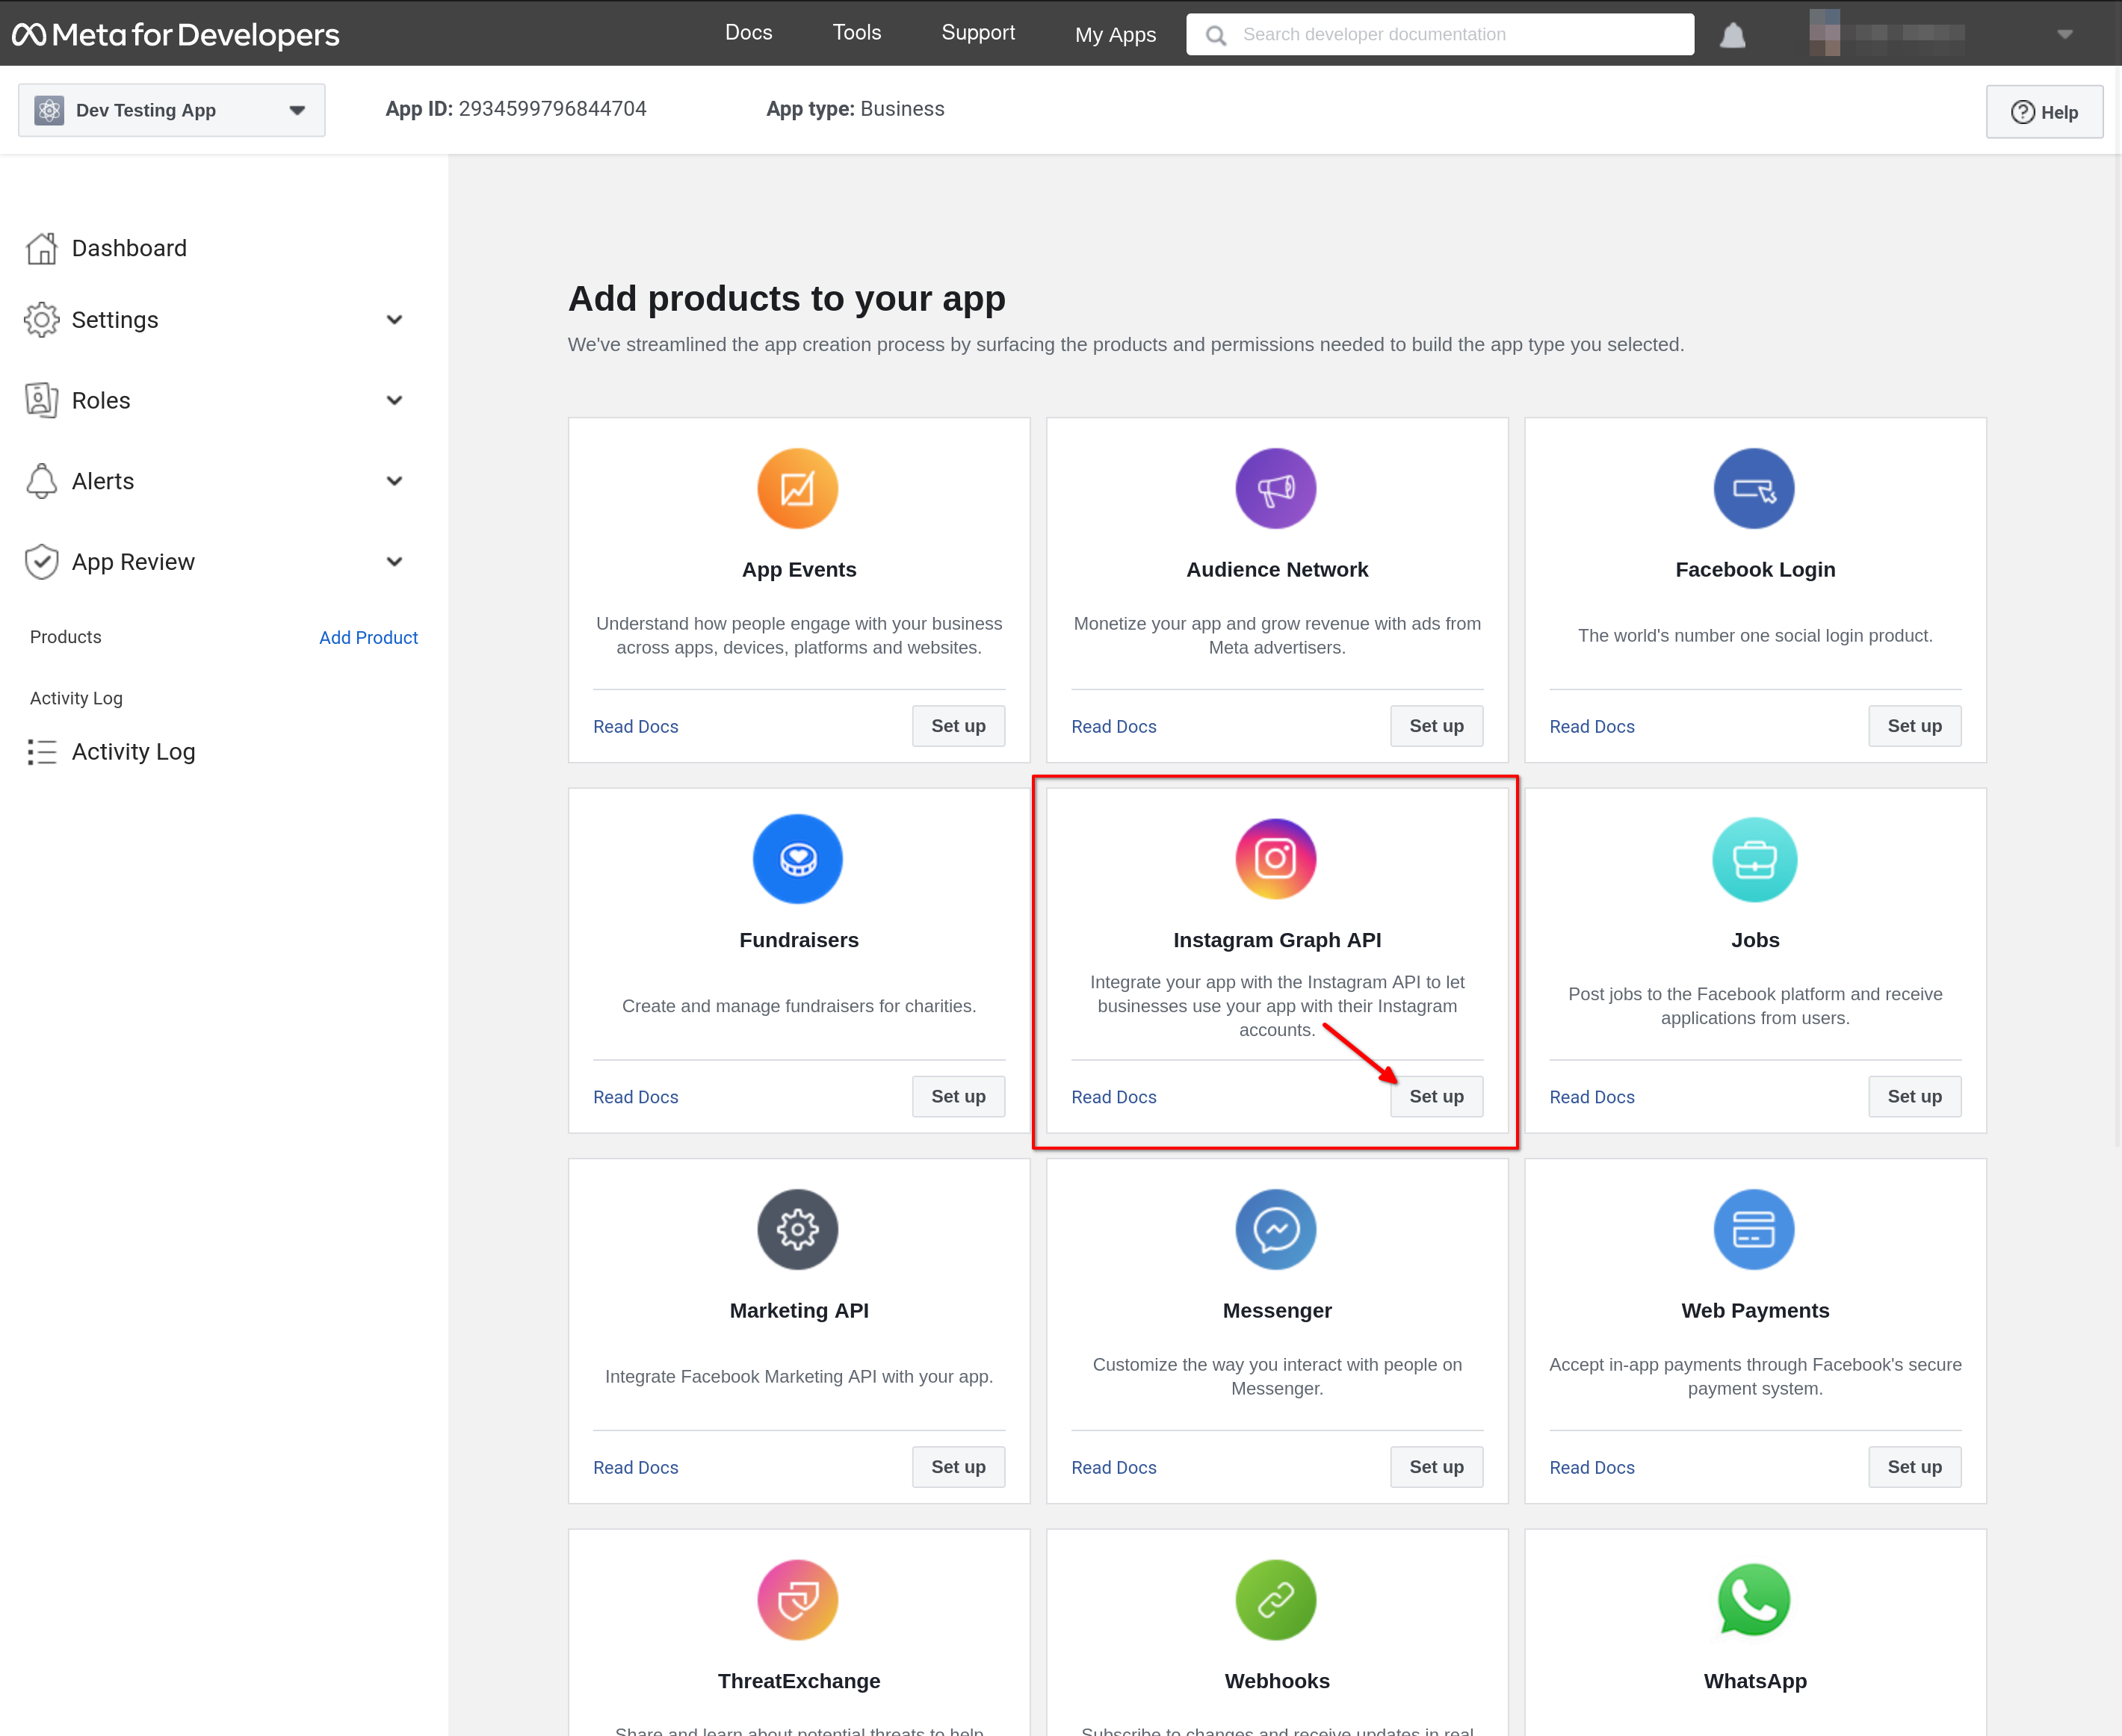2122x1736 pixels.
Task: Click the Instagram Graph API icon
Action: [1276, 858]
